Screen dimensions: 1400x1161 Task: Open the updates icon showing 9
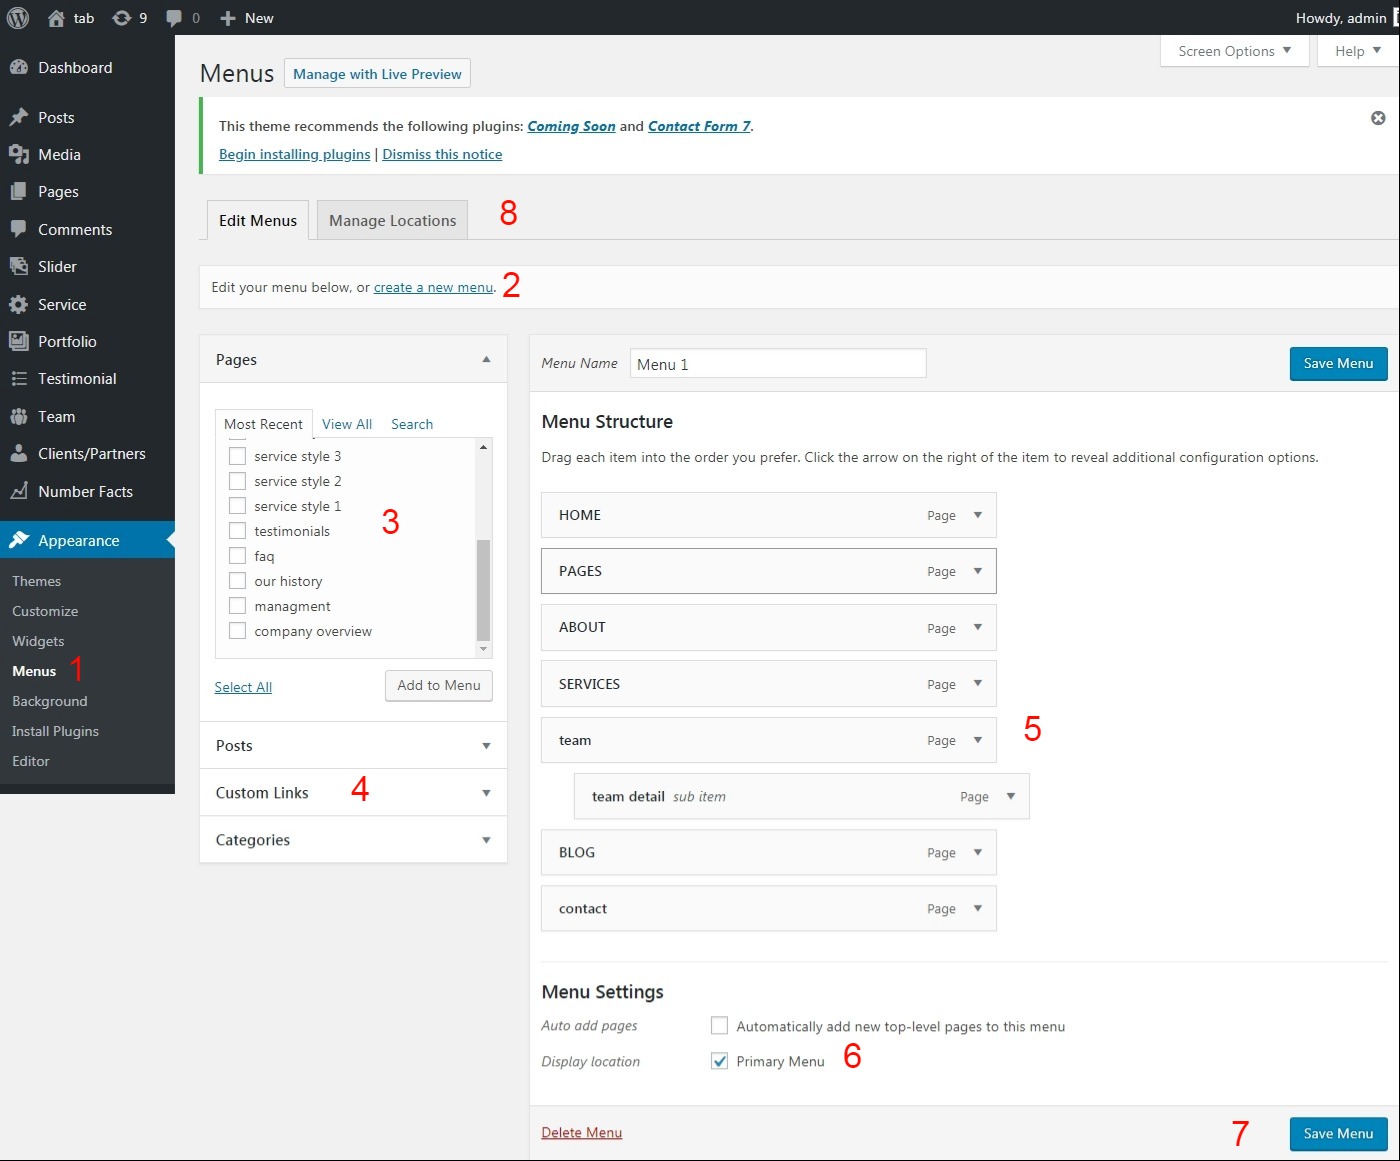click(122, 18)
